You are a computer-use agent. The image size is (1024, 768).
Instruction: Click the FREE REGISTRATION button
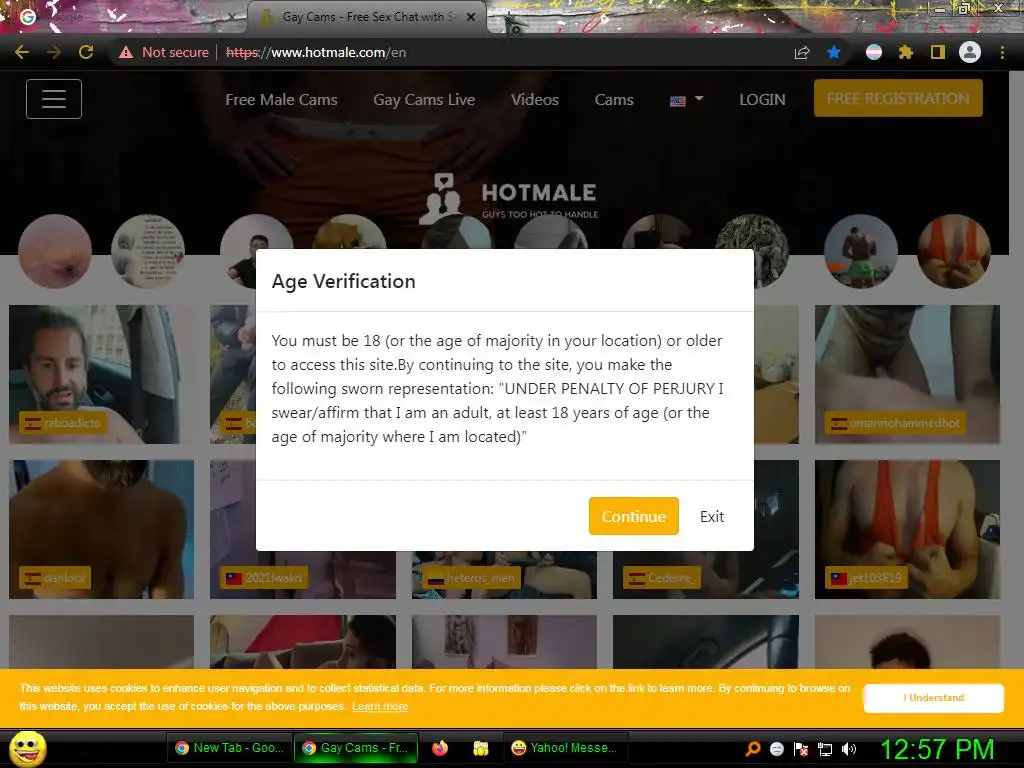(x=898, y=99)
